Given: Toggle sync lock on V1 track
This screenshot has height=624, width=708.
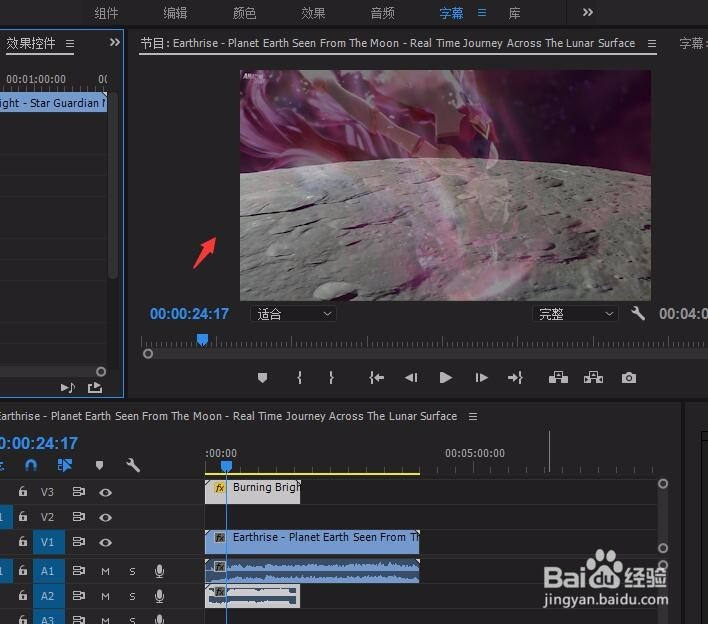Looking at the screenshot, I should (x=79, y=541).
